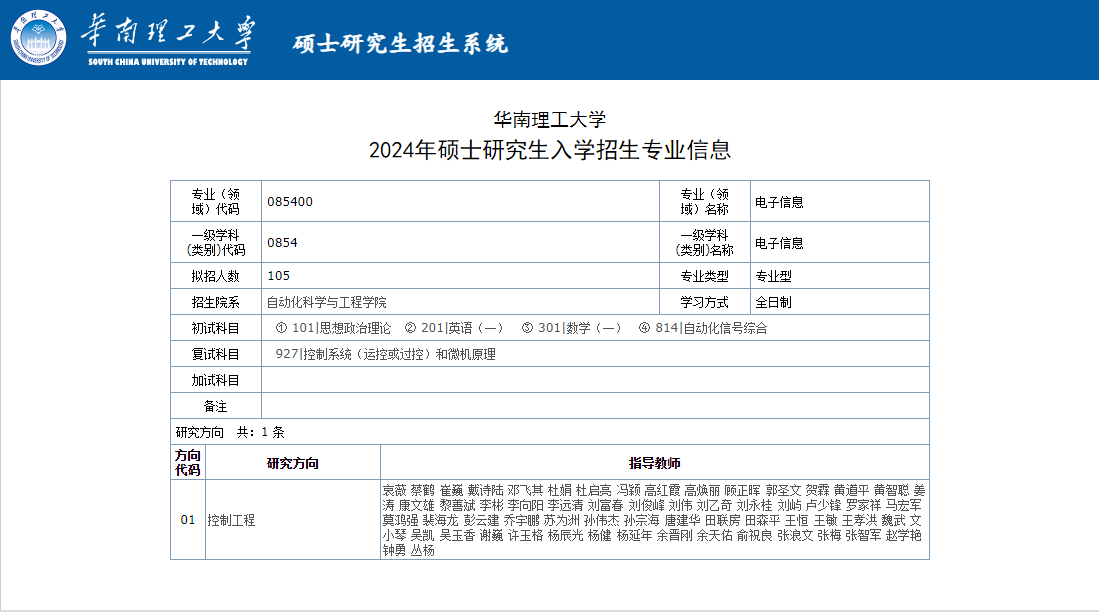
Task: Select the 专业型 value
Action: (773, 276)
